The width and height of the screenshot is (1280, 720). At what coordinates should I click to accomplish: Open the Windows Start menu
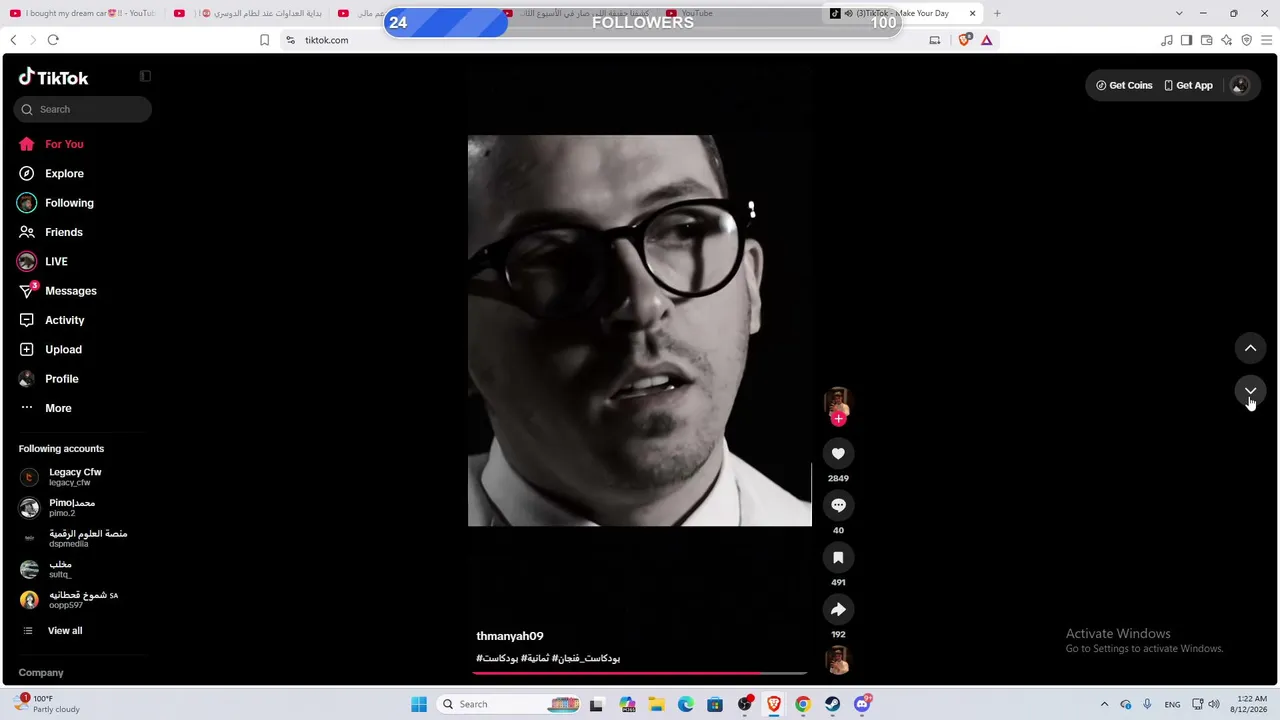tap(419, 704)
